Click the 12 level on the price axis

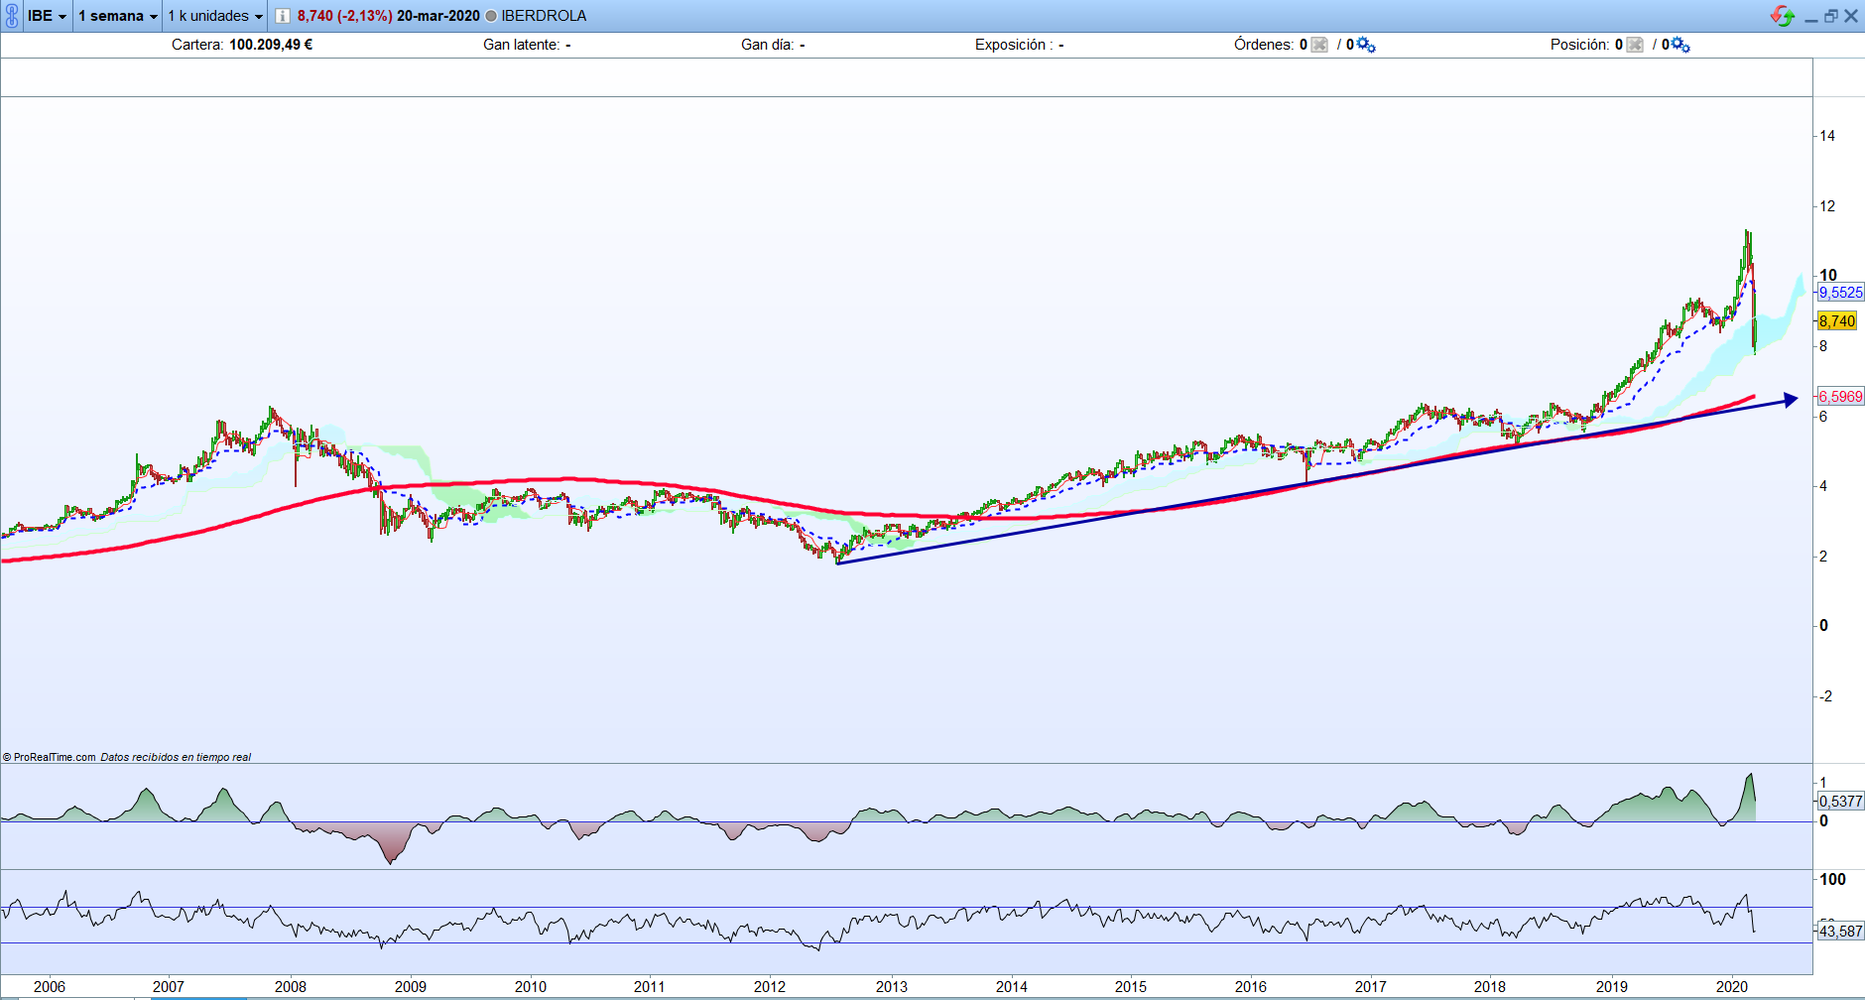(x=1827, y=206)
